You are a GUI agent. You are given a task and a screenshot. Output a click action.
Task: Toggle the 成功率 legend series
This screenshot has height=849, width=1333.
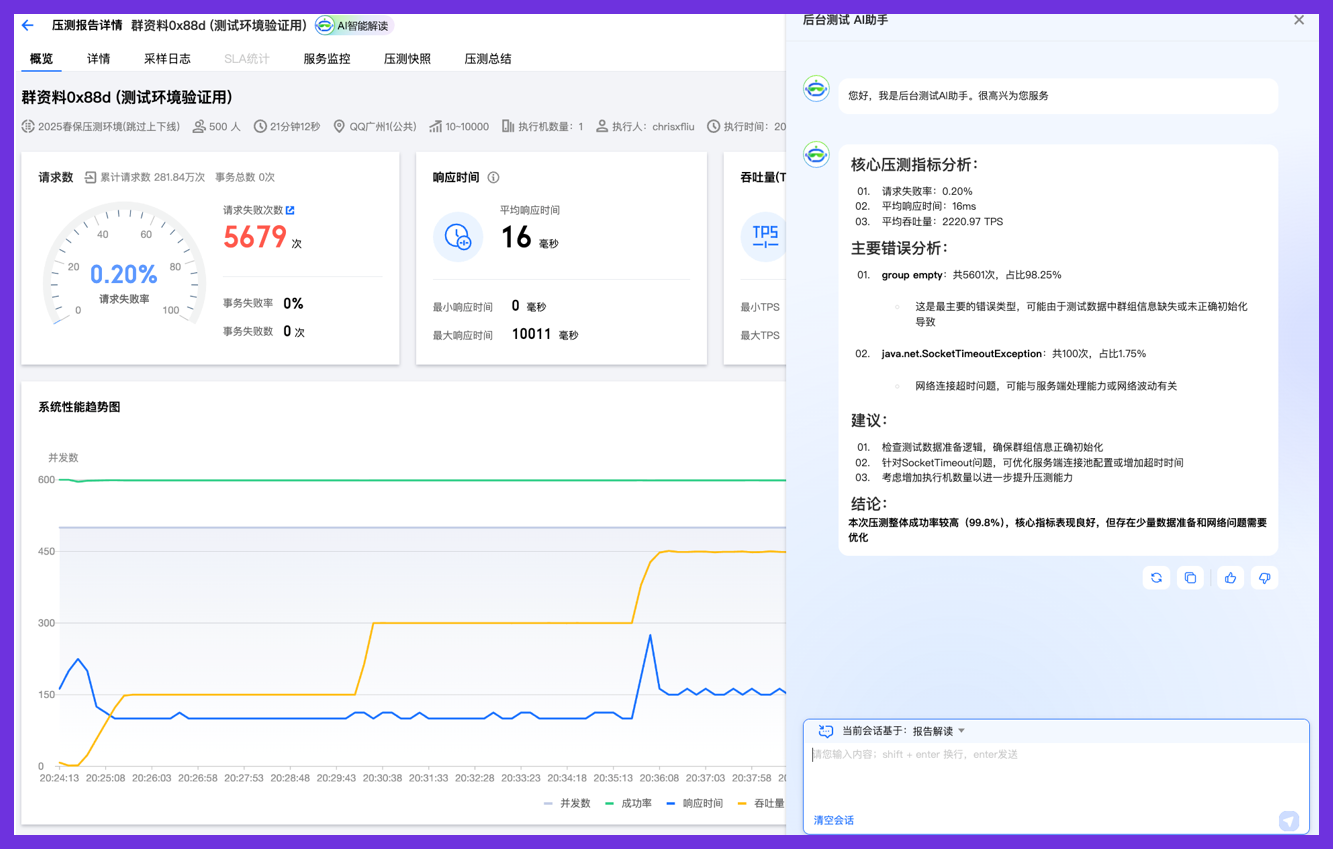point(629,803)
